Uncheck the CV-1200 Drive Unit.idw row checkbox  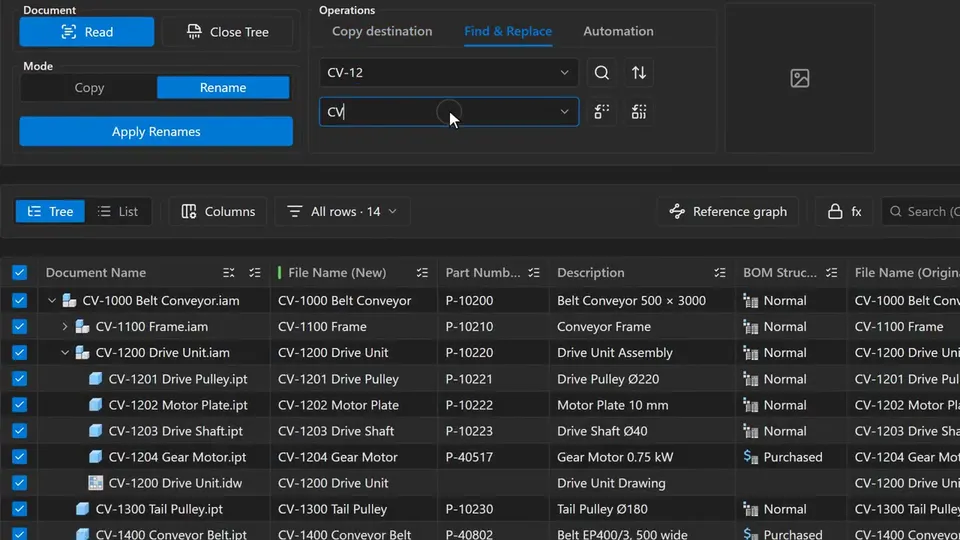(20, 482)
